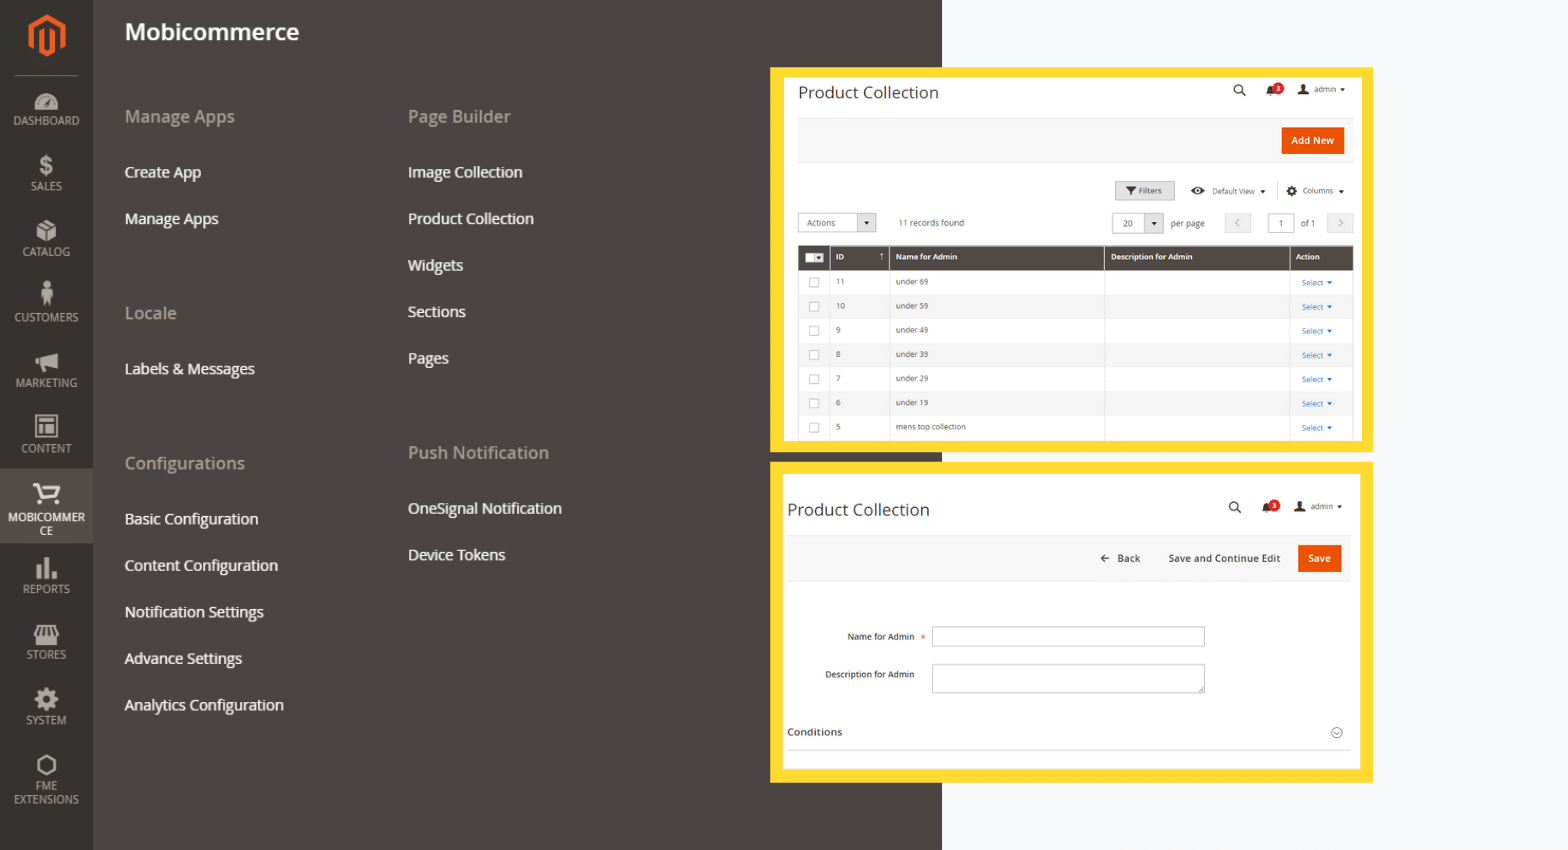Click search icon in Product Collection form page
This screenshot has width=1568, height=850.
click(1235, 507)
